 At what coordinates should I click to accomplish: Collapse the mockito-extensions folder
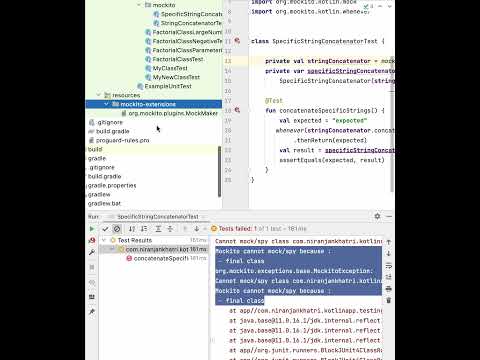pos(106,104)
